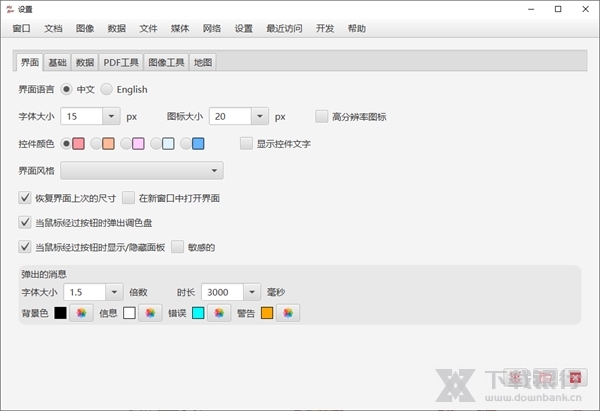Click the white 信息 swatch
Viewport: 600px width, 411px height.
pos(129,313)
